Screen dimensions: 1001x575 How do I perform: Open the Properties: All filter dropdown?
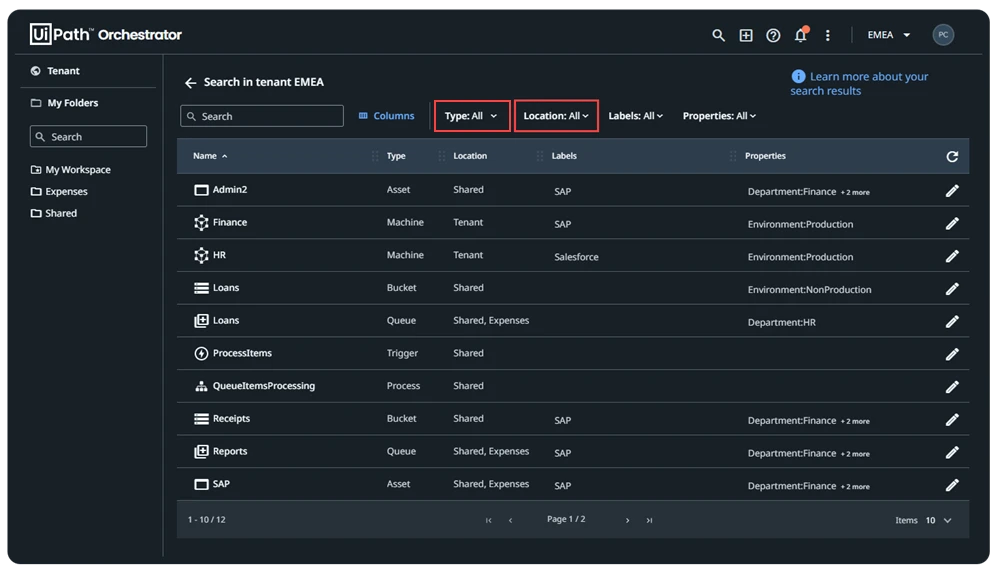pos(719,116)
